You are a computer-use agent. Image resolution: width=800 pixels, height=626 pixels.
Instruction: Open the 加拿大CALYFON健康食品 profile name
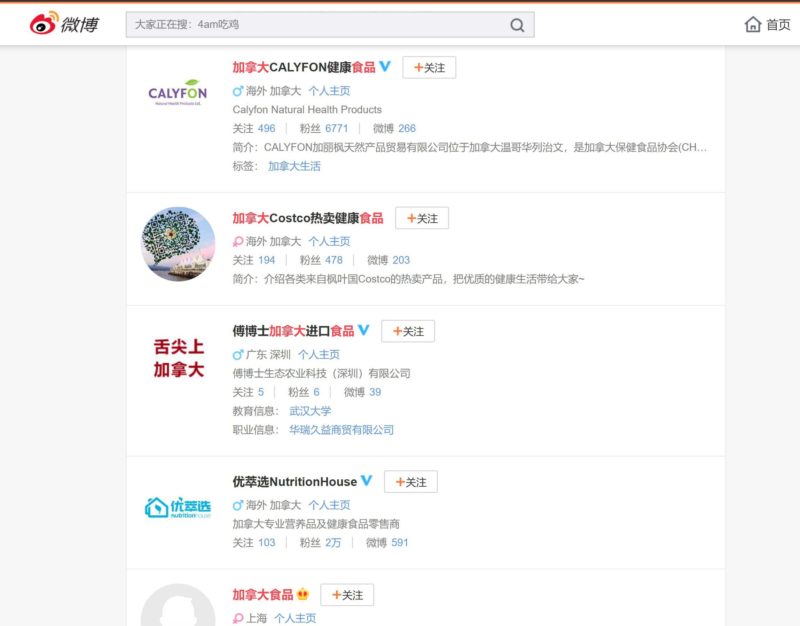pos(304,67)
